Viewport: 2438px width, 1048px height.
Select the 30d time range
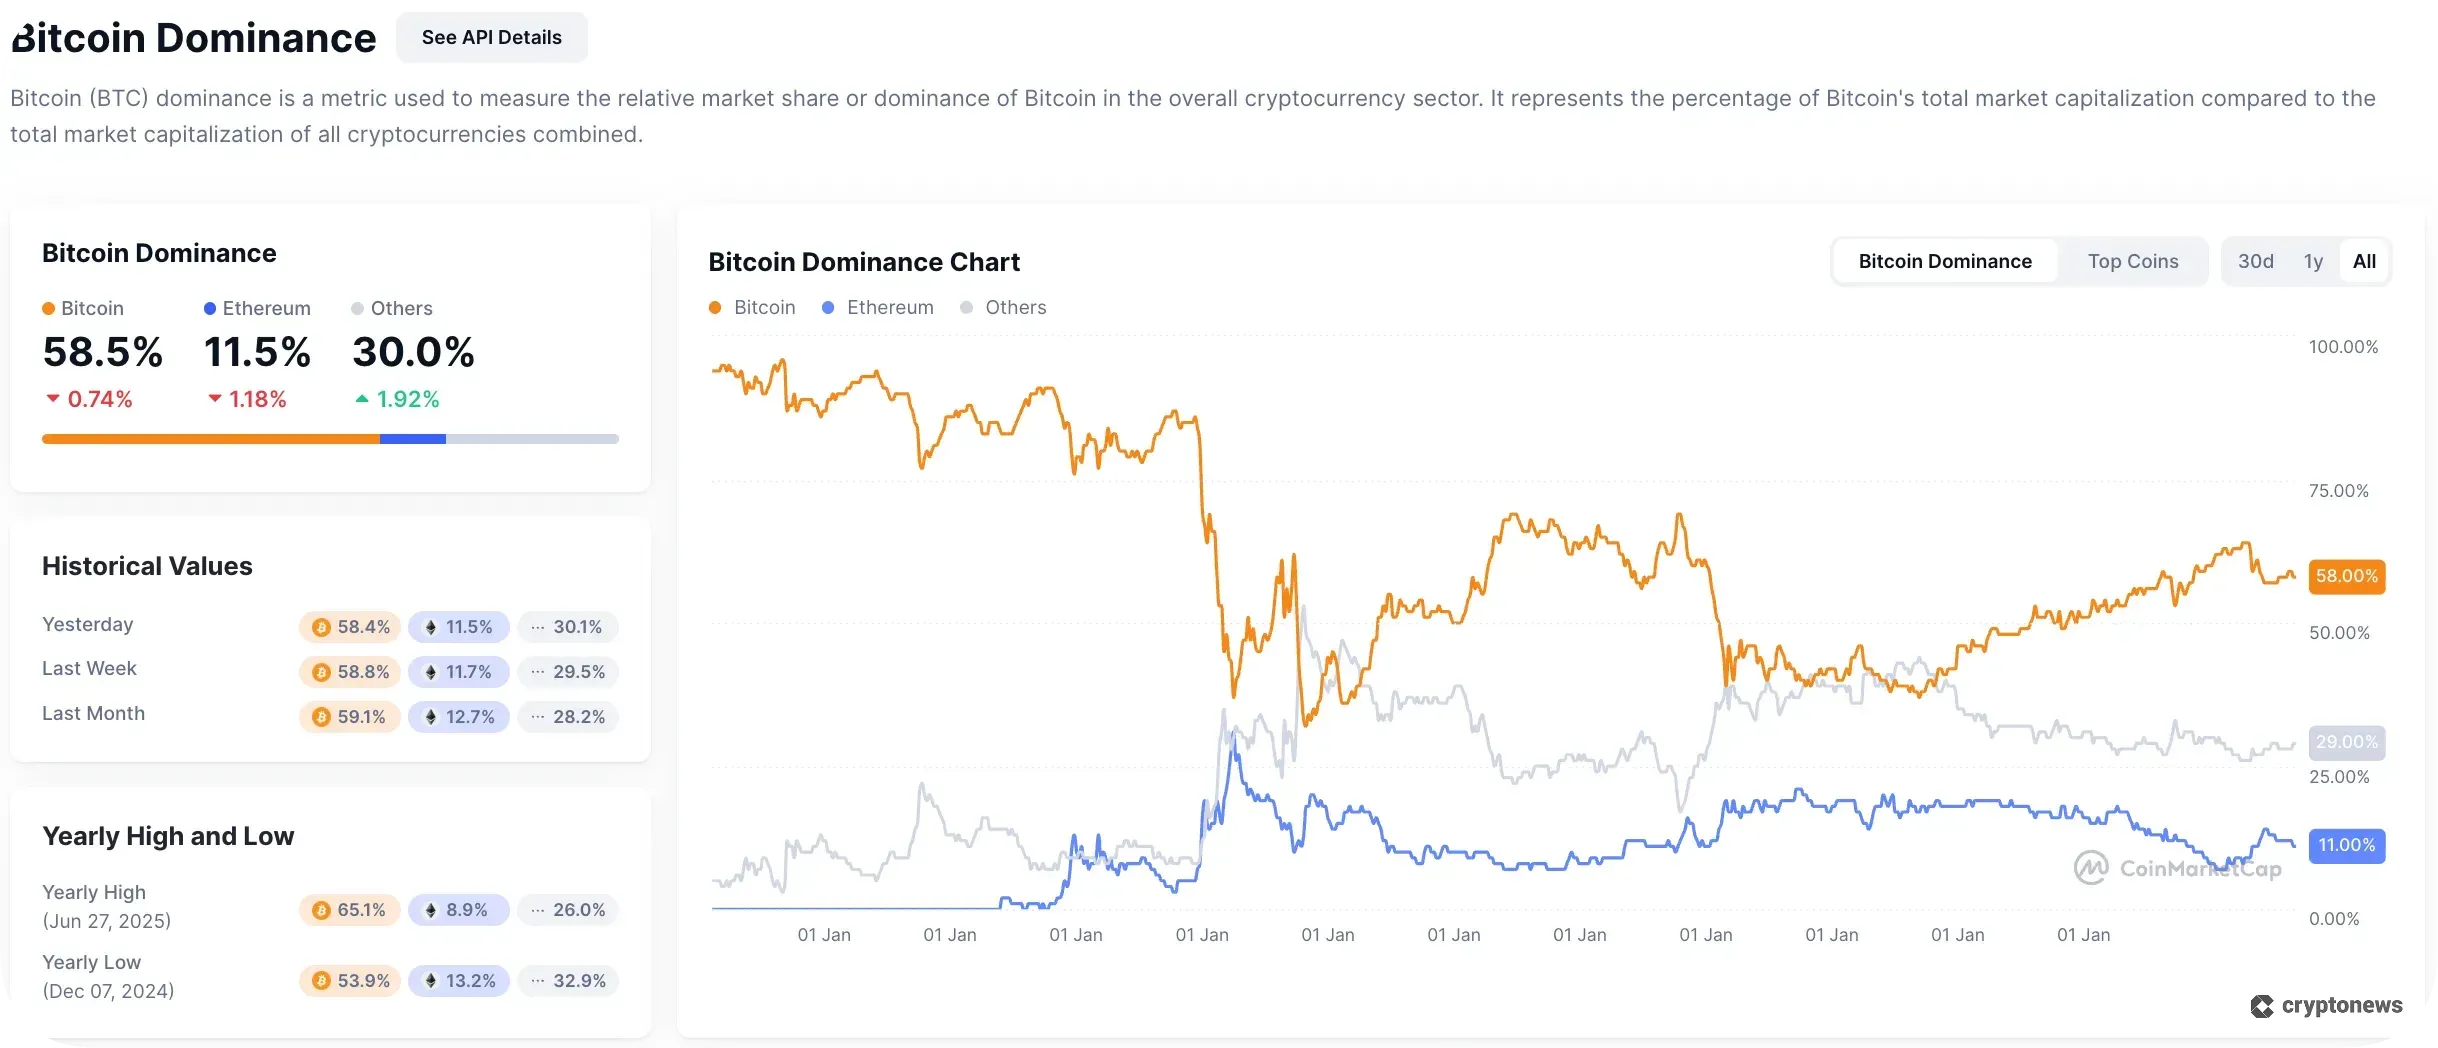pos(2257,260)
